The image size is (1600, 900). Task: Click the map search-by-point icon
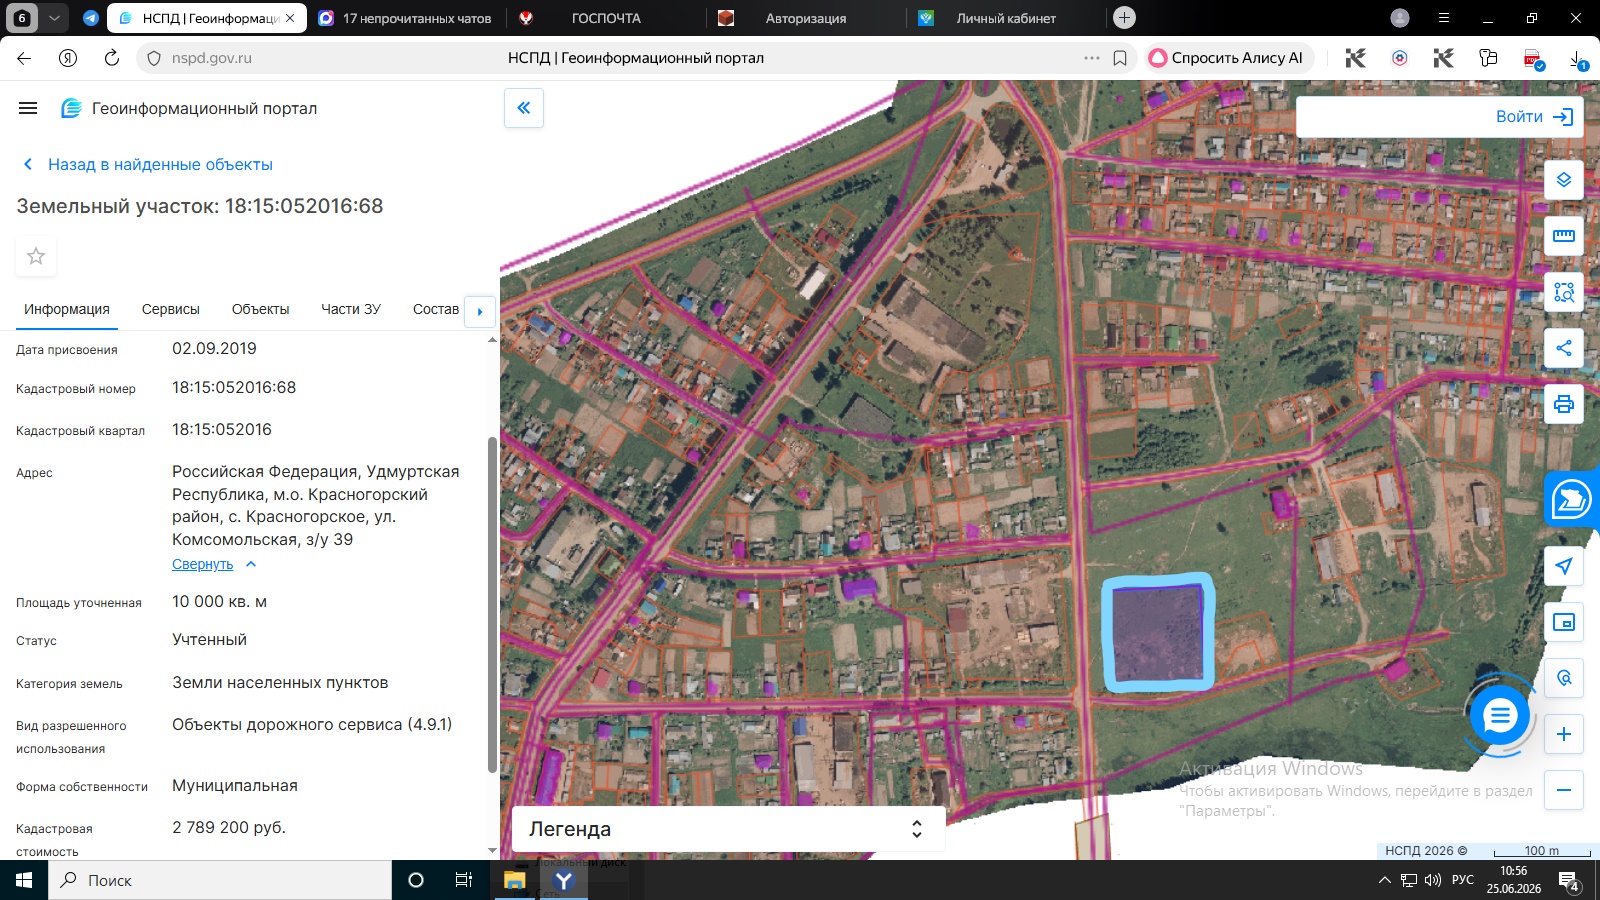click(x=1564, y=678)
